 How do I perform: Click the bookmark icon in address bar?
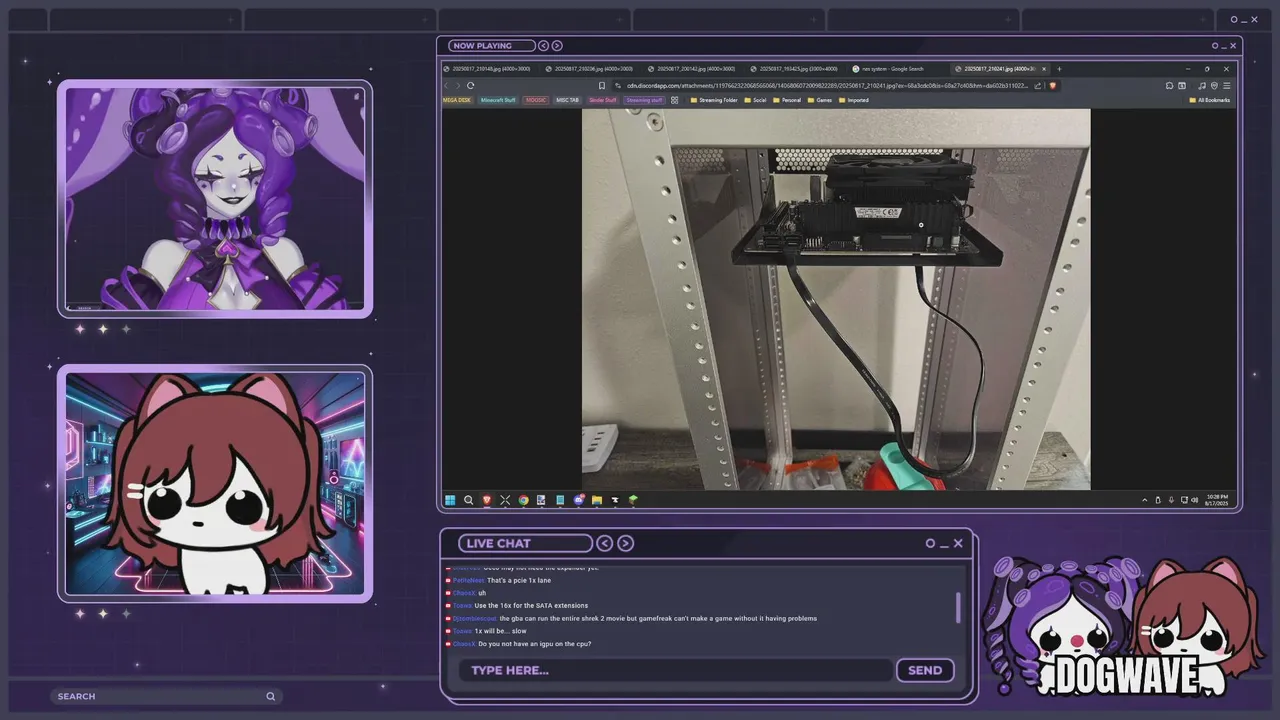[x=602, y=86]
